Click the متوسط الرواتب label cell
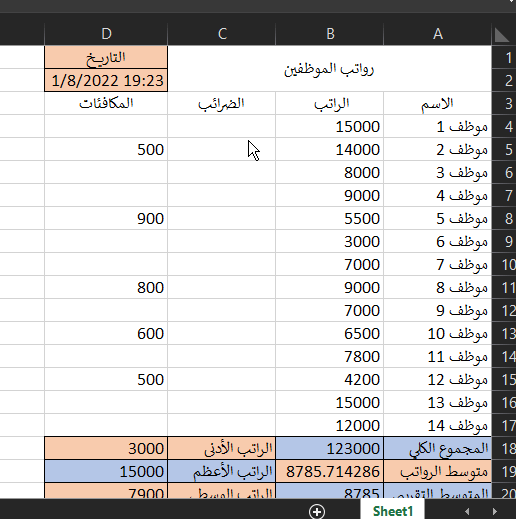Screen dimensions: 516x519 point(438,471)
